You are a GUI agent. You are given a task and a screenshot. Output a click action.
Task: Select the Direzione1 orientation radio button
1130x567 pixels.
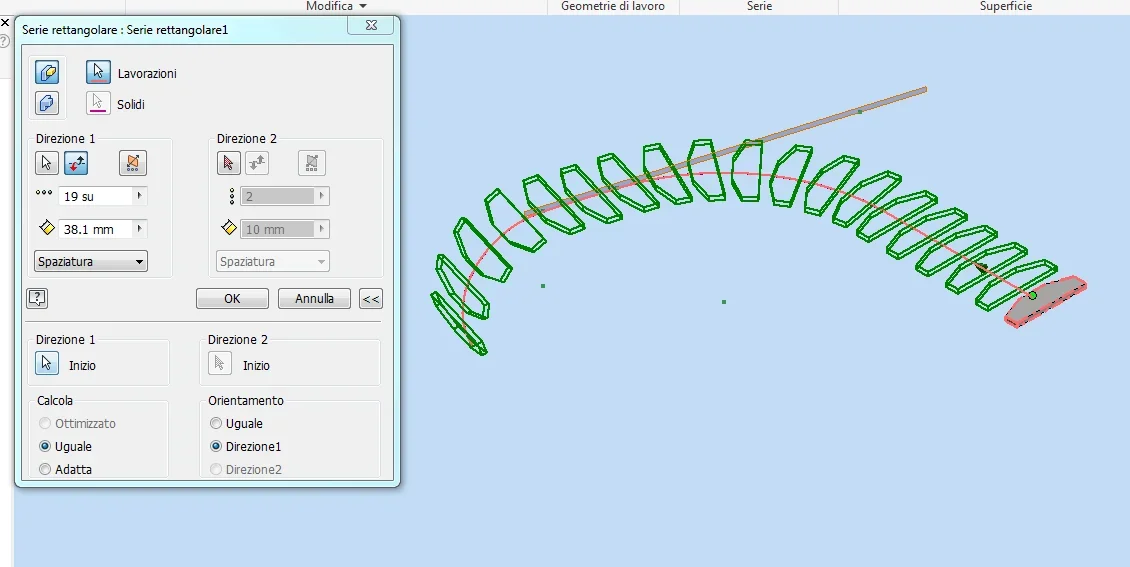coord(215,447)
